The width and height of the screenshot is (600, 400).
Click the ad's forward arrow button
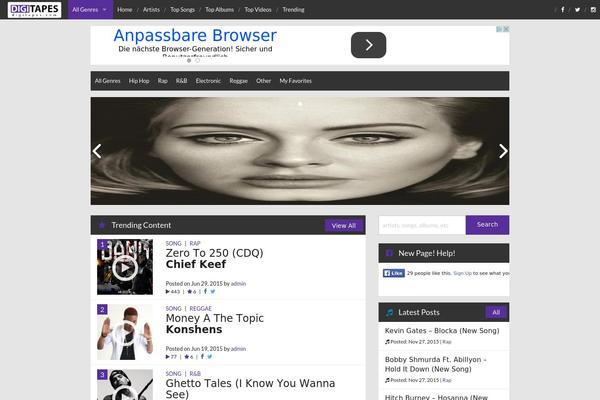368,45
